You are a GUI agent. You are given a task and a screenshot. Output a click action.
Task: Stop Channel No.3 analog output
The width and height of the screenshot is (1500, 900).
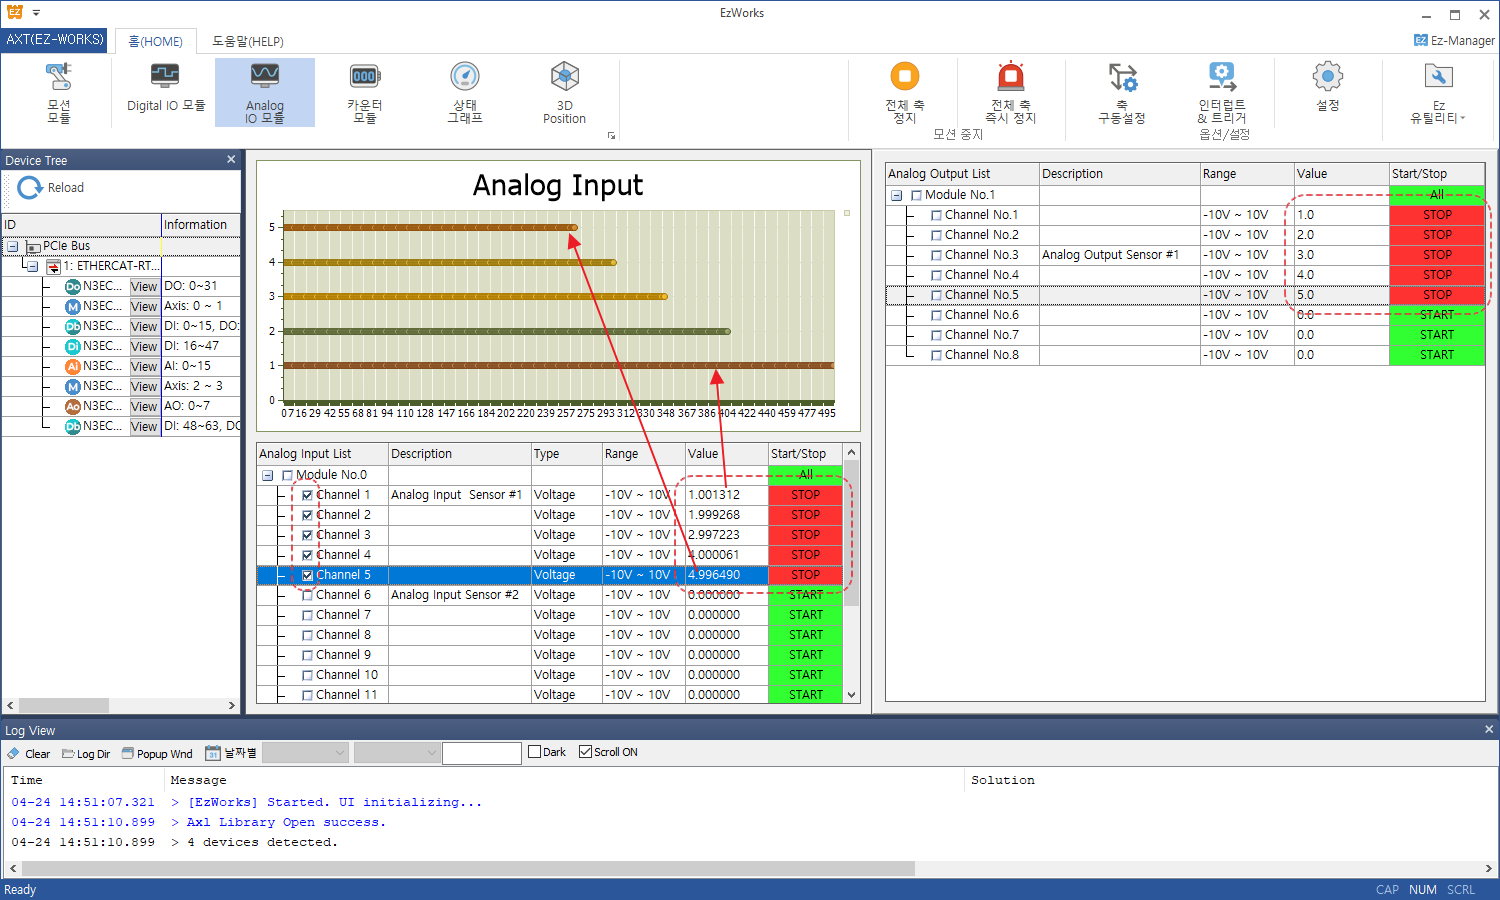click(x=1437, y=255)
